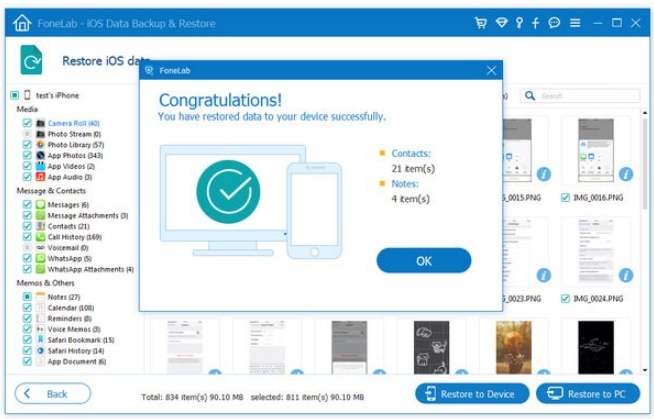Image resolution: width=654 pixels, height=419 pixels.
Task: Click the Call History phone icon
Action: click(x=40, y=237)
